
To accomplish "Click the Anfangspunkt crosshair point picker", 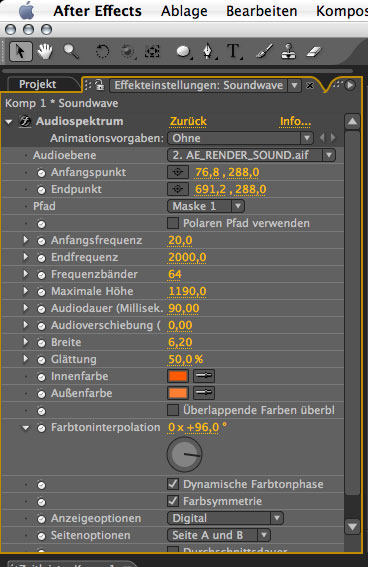I will [177, 172].
